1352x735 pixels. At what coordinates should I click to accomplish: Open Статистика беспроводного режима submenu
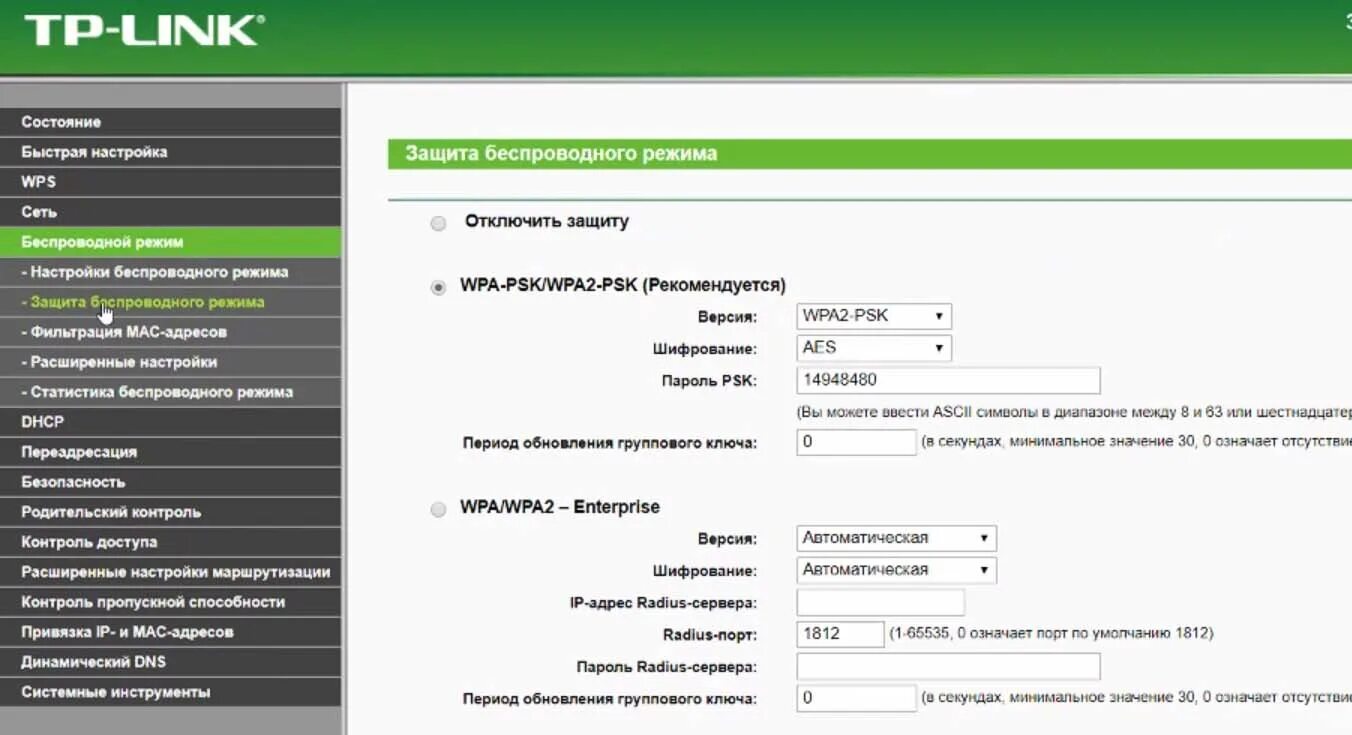[170, 392]
